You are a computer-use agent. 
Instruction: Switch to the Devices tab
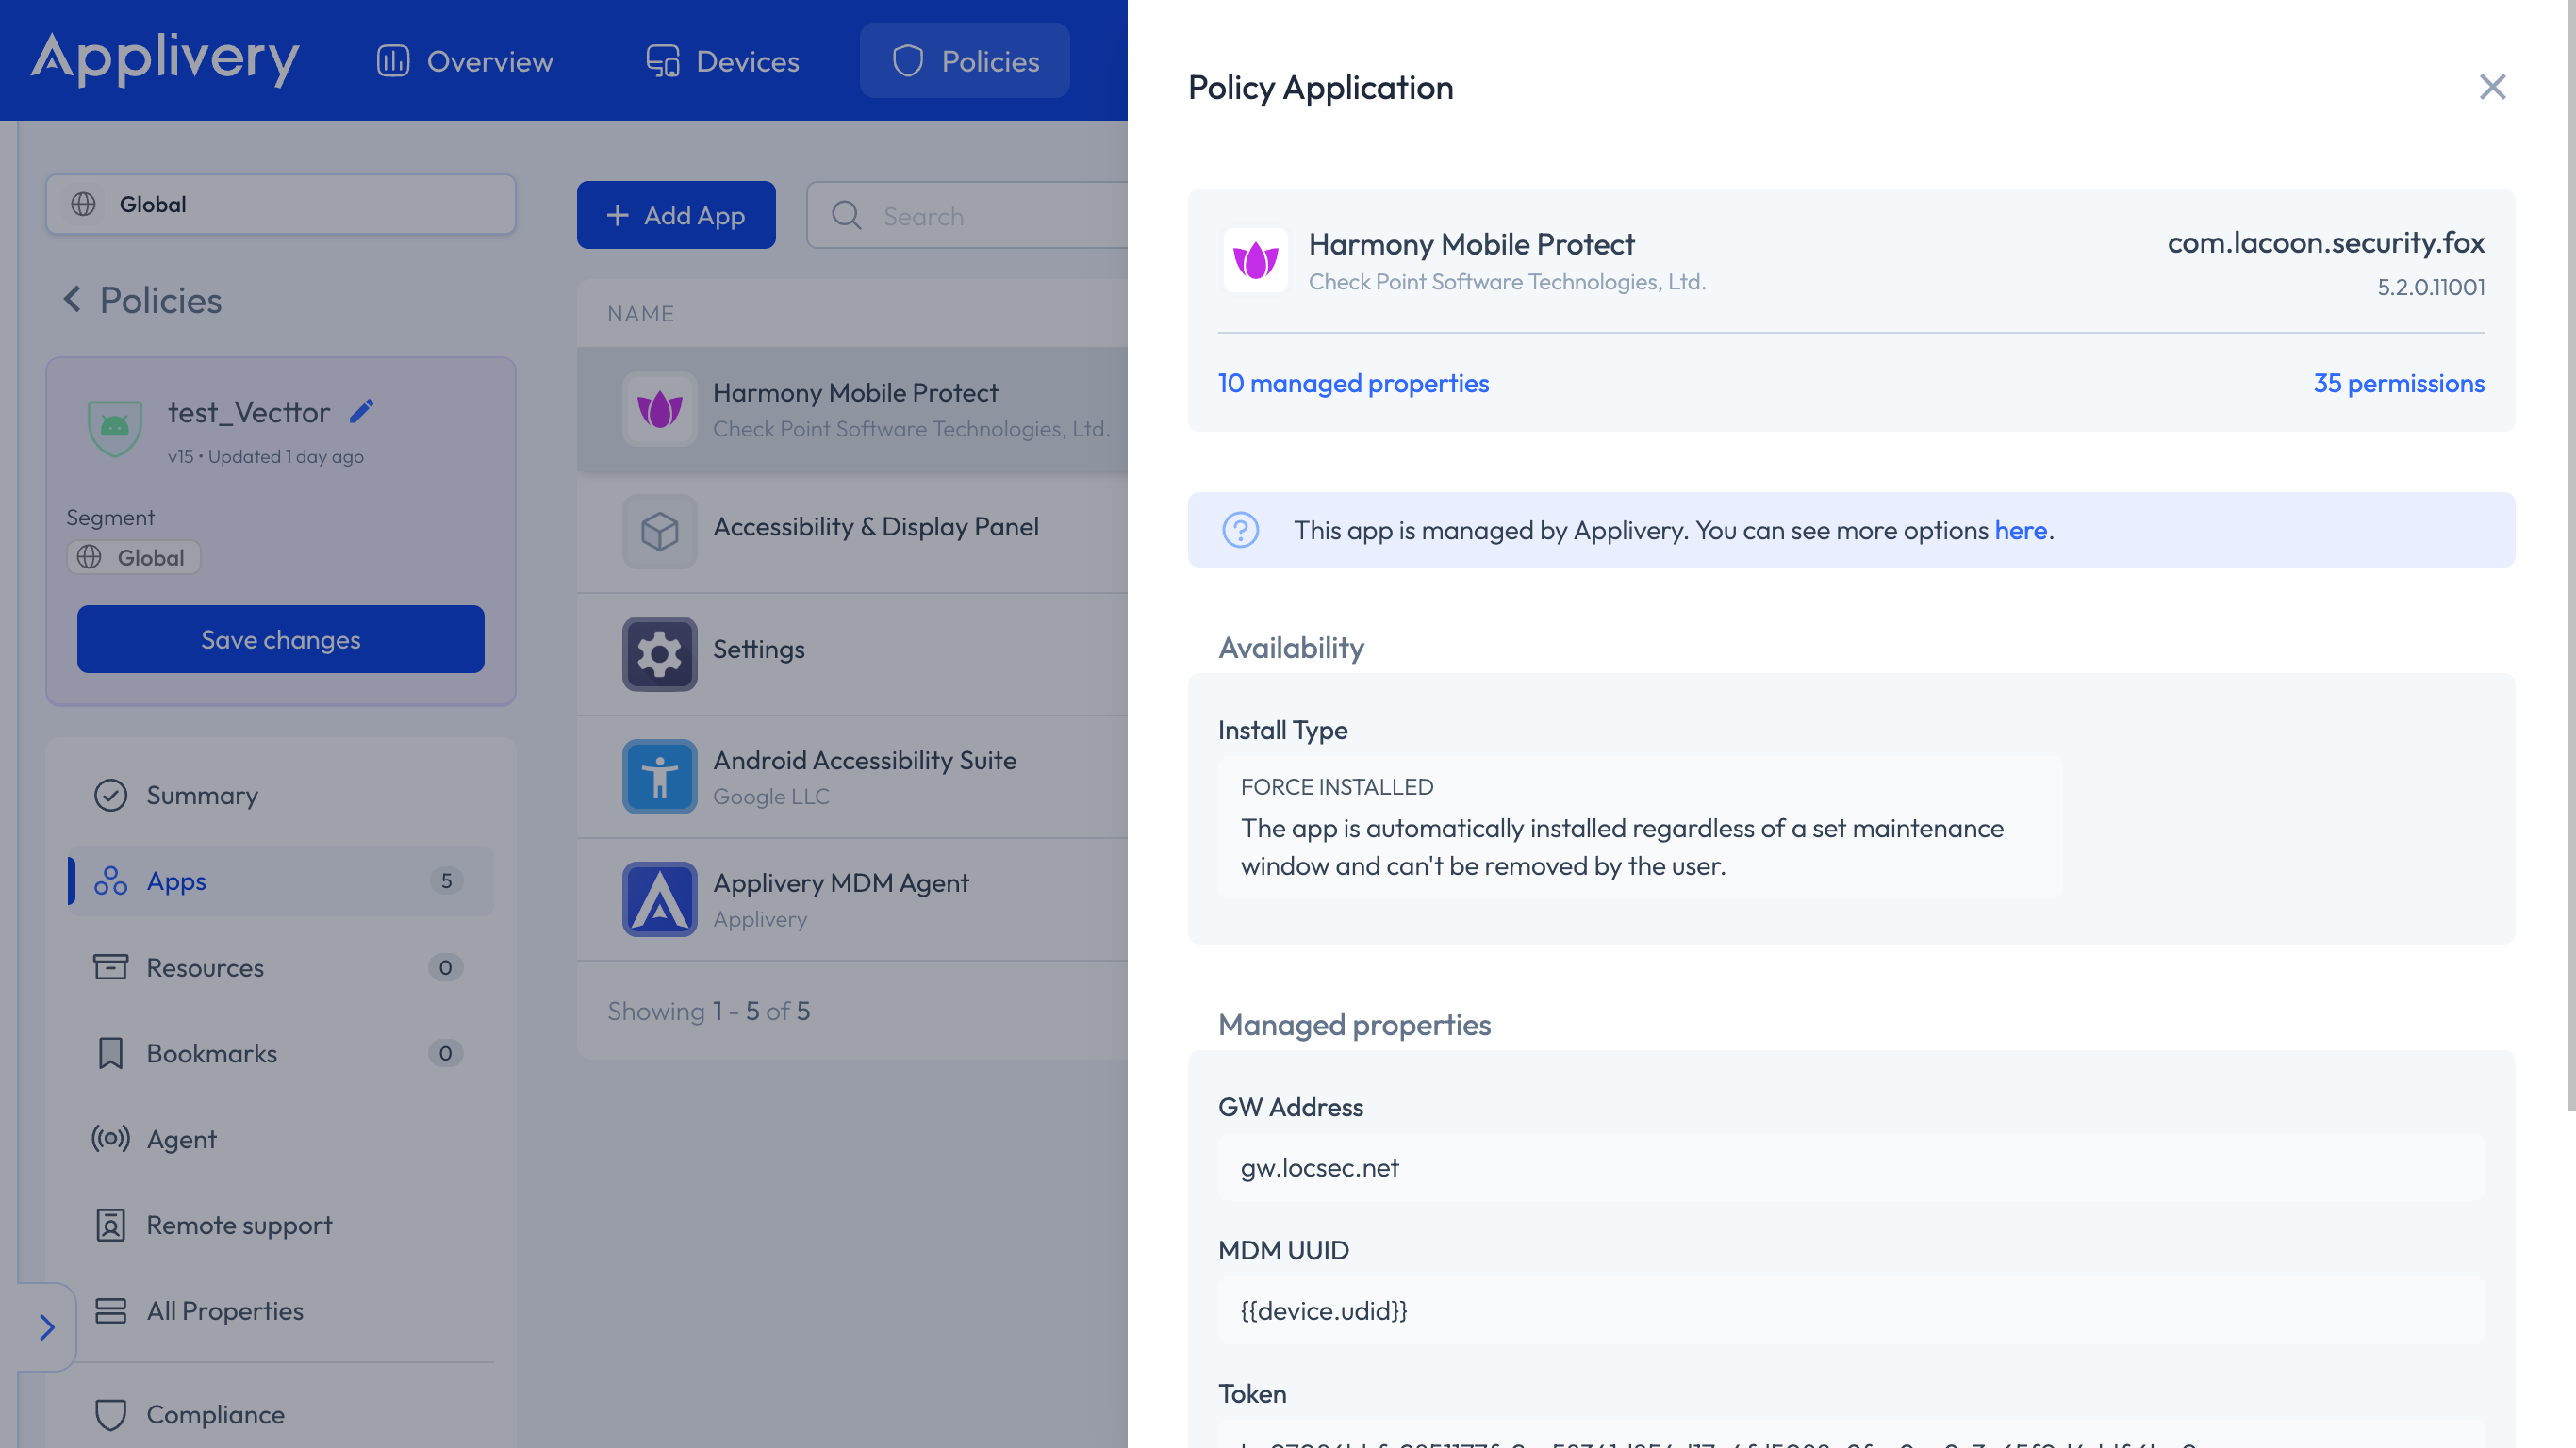pyautogui.click(x=721, y=60)
